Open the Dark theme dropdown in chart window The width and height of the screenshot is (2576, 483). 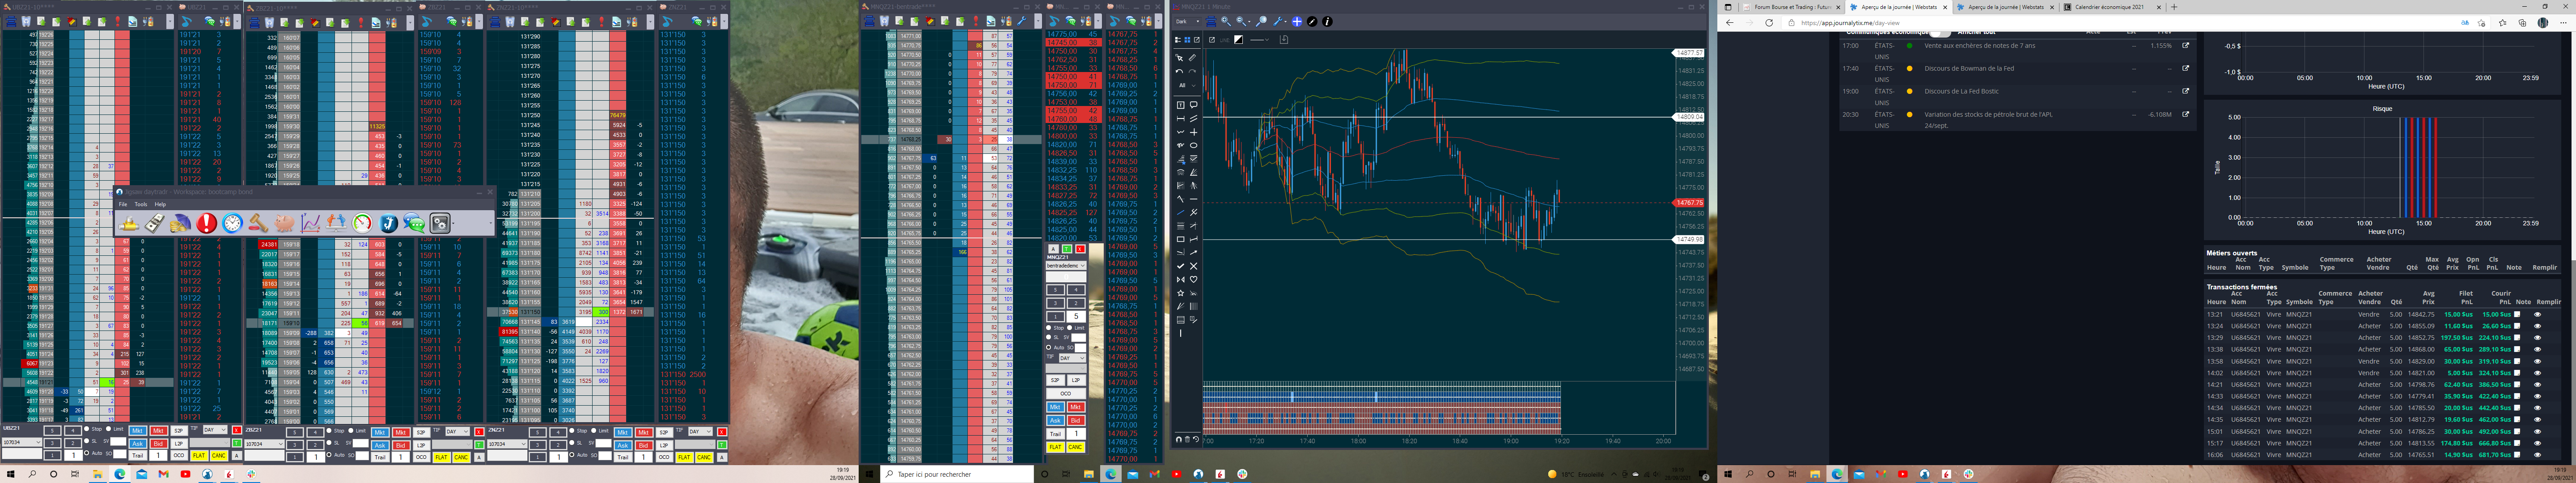tap(1187, 21)
